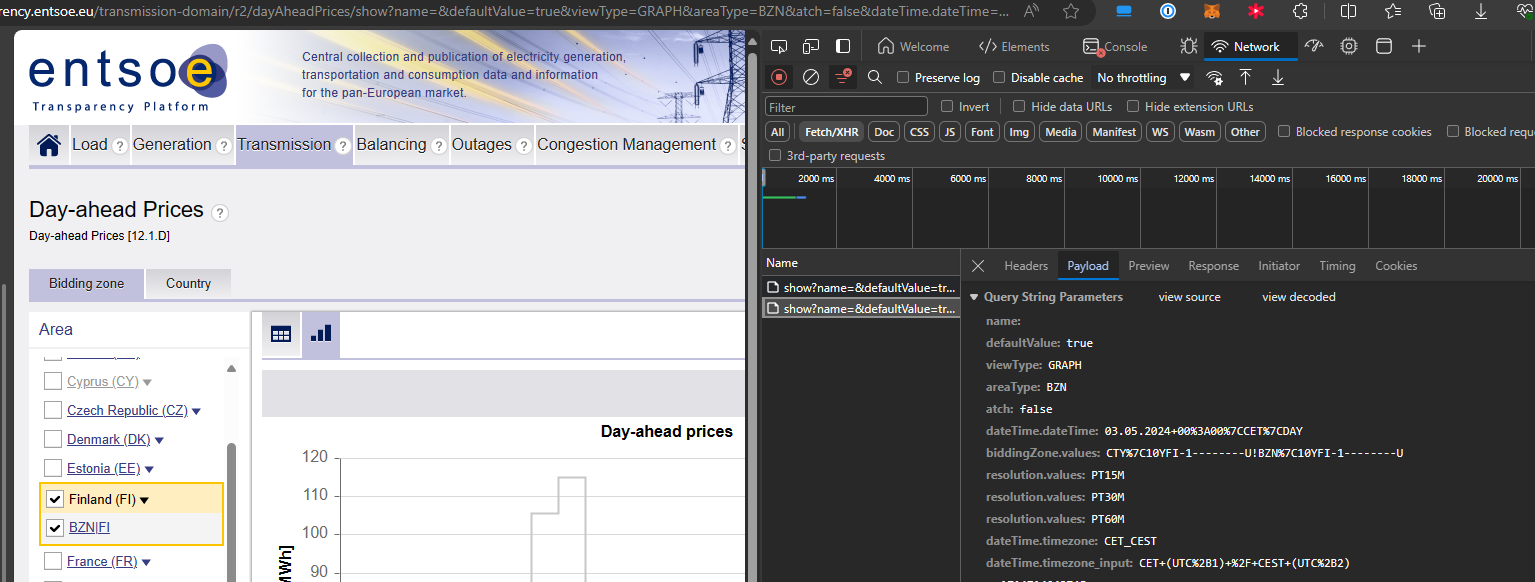This screenshot has width=1535, height=582.
Task: Expand the Denmark (DK) area arrow
Action: [x=159, y=440]
